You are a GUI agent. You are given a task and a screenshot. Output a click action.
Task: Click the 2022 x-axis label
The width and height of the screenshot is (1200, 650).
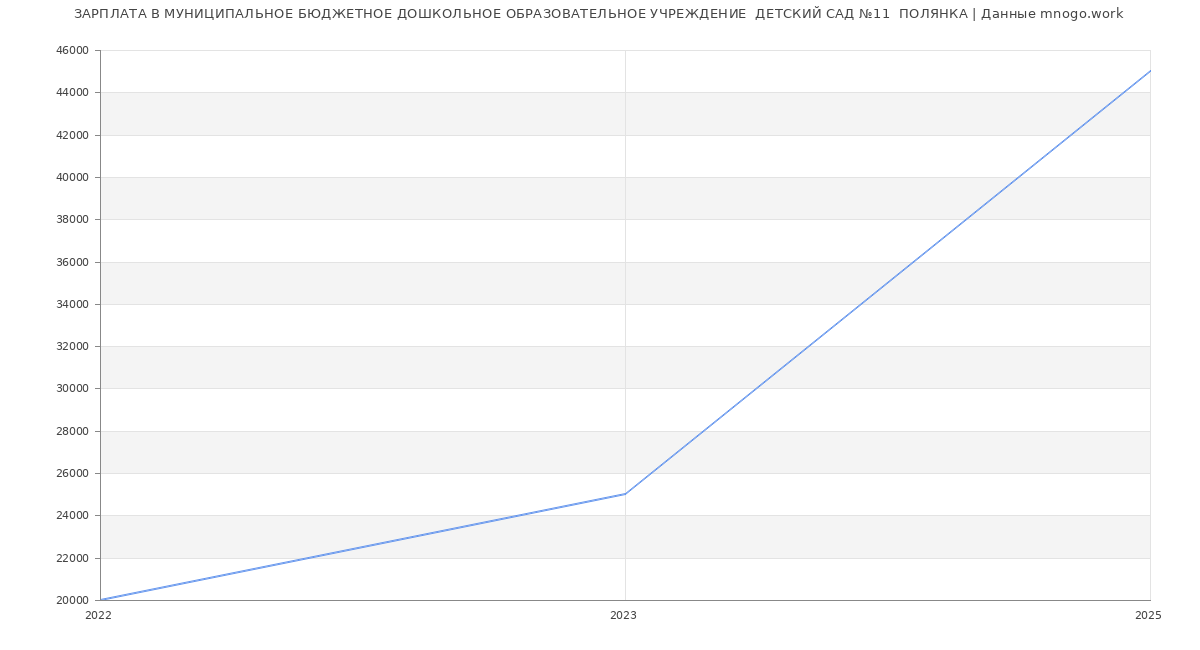[x=98, y=615]
